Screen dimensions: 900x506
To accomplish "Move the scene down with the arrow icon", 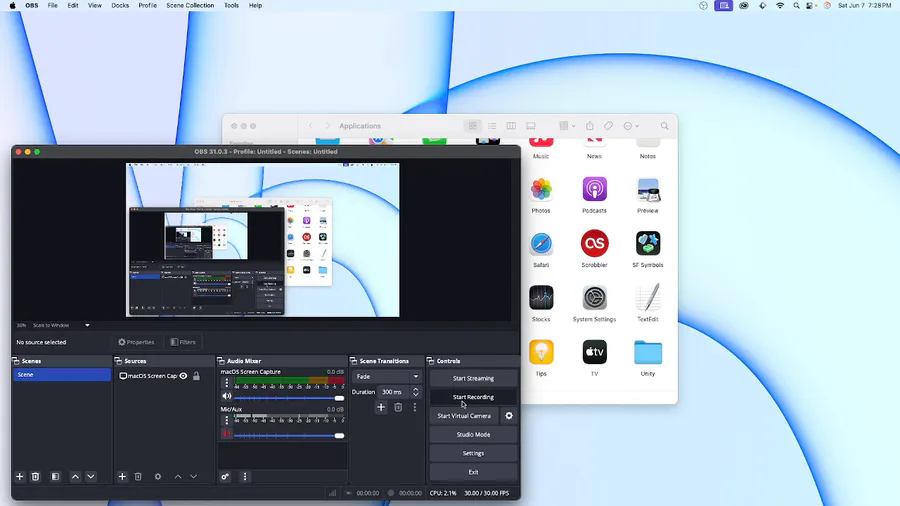I will (x=91, y=477).
